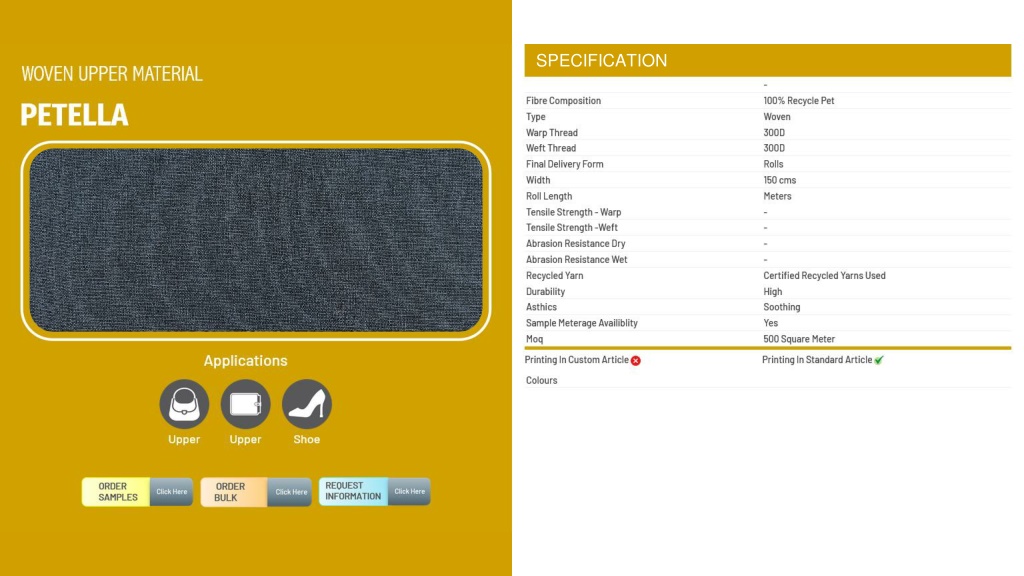Click the Shoe caption under heel icon

[x=307, y=440]
